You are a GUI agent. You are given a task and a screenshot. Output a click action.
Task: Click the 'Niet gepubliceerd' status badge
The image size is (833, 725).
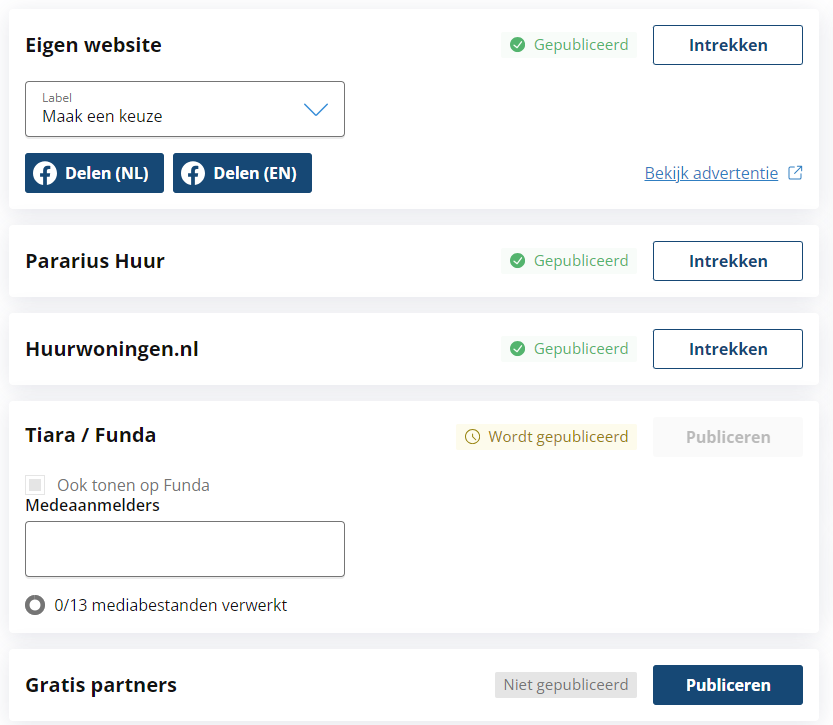click(x=566, y=685)
